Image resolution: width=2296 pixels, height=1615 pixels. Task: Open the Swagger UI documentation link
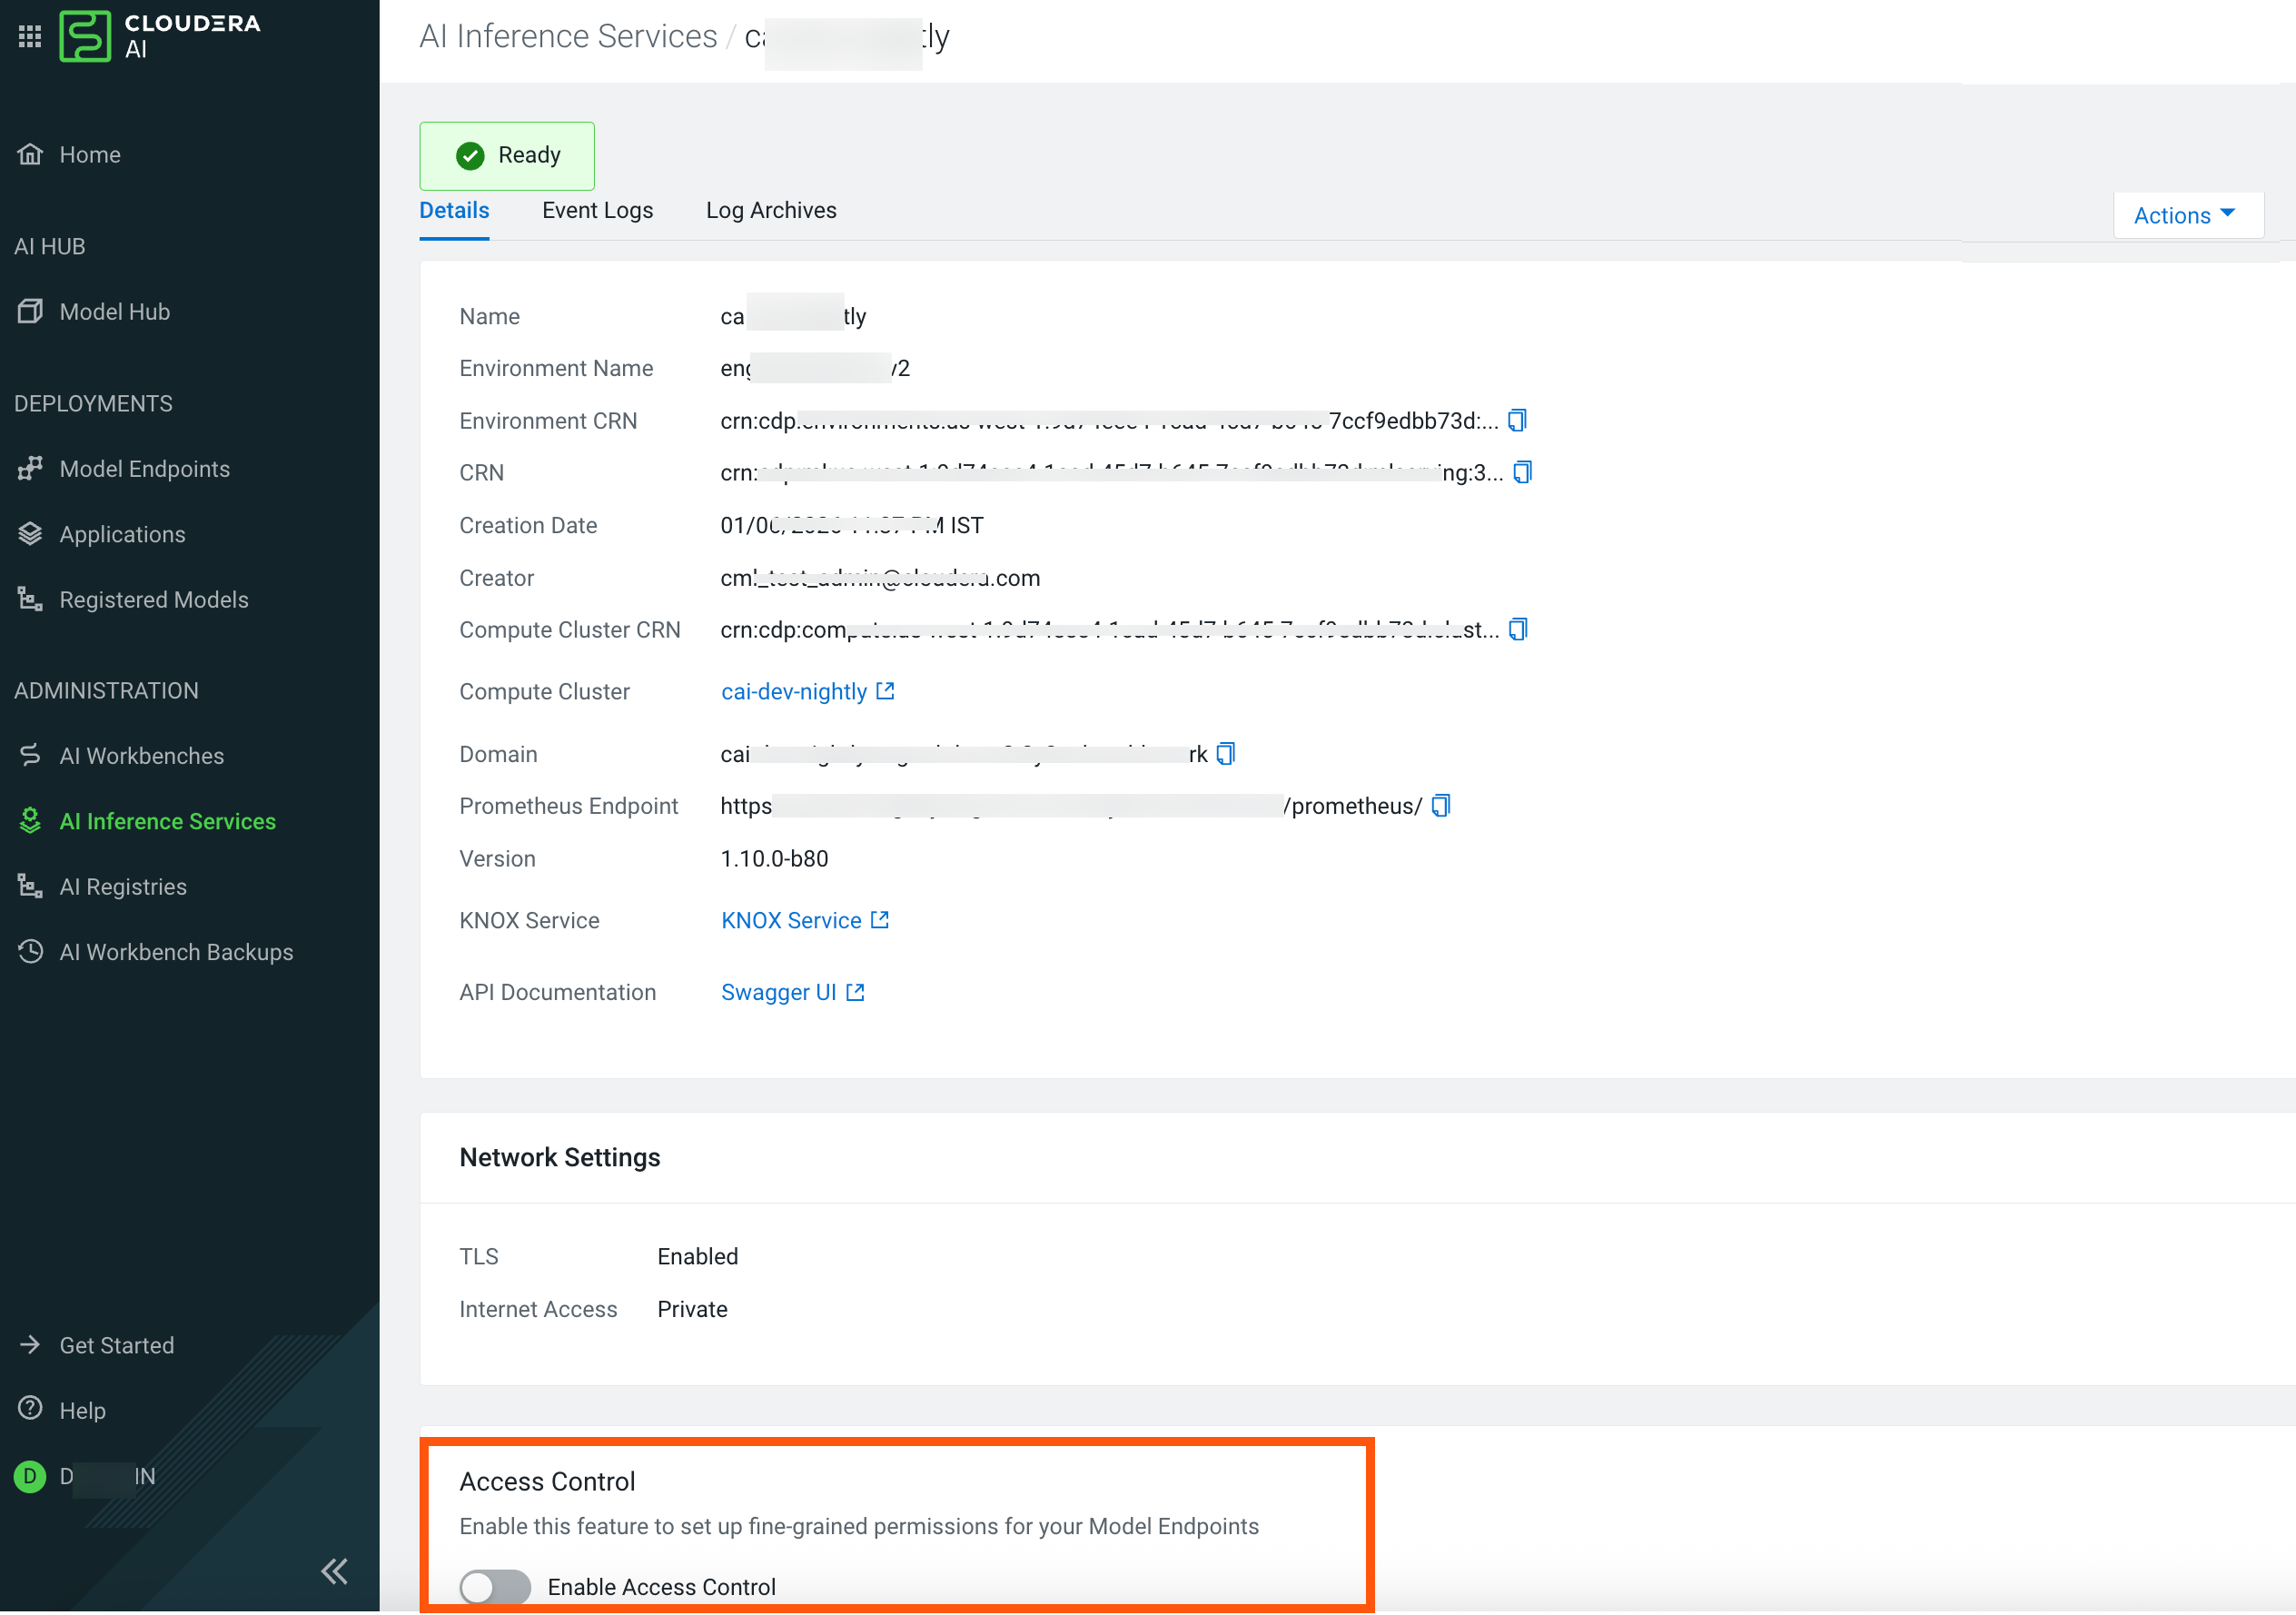[779, 993]
